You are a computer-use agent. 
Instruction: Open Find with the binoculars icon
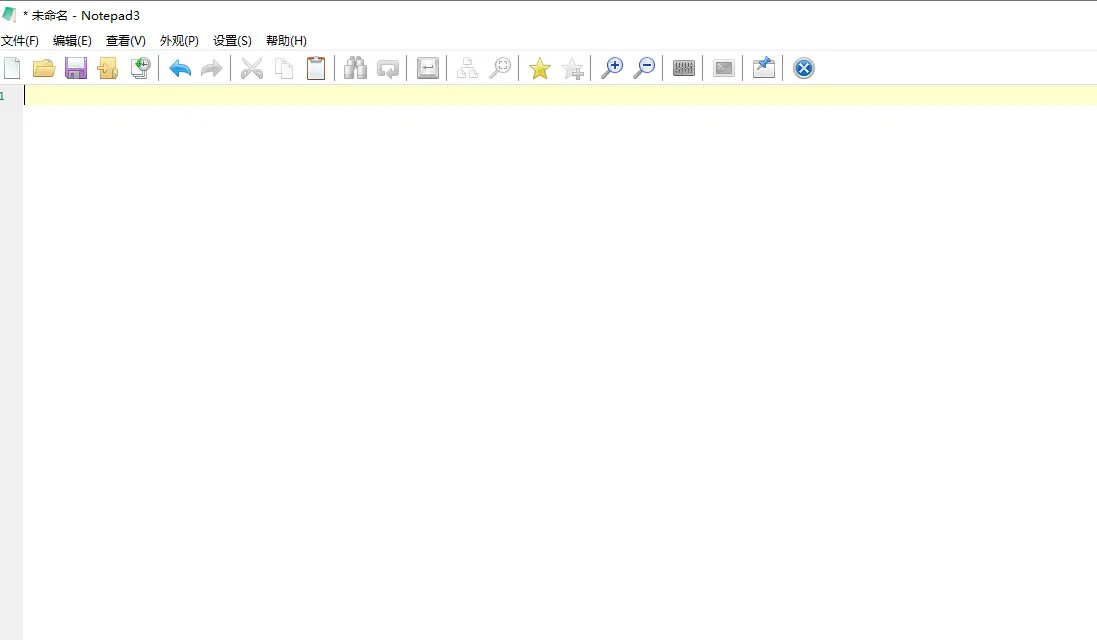[355, 67]
